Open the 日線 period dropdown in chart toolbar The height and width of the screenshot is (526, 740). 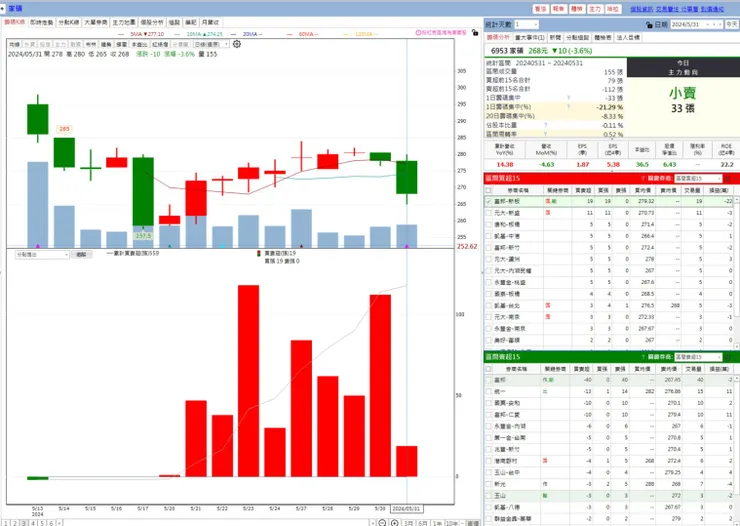click(211, 44)
